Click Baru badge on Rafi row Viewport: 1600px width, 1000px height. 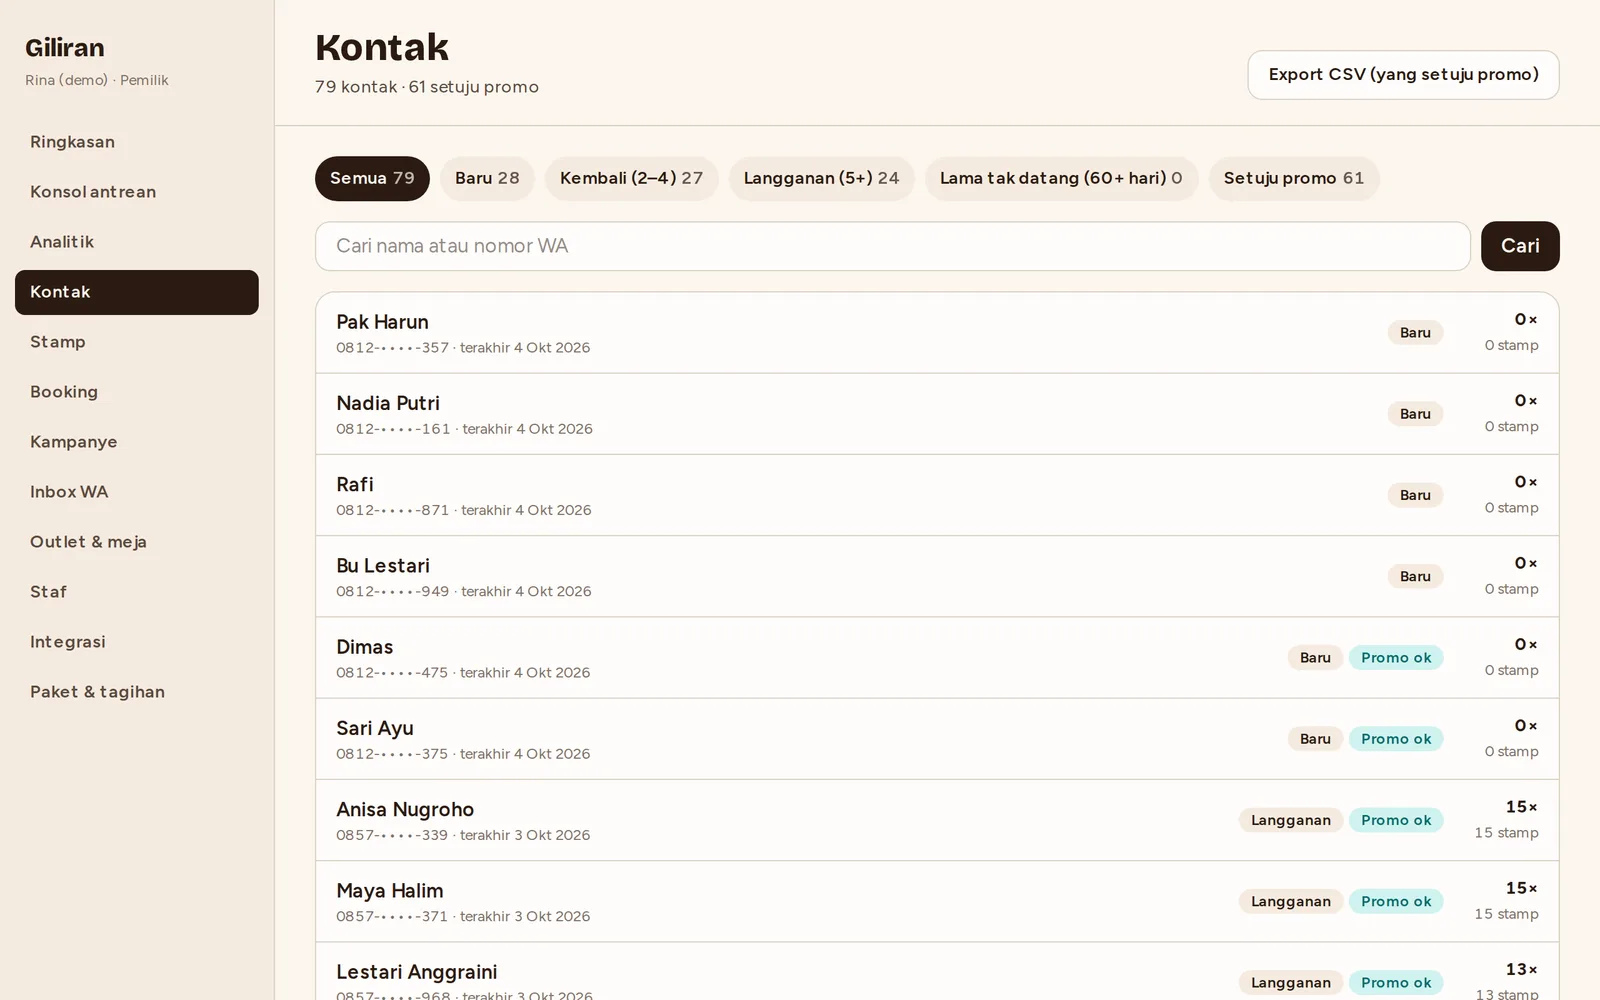(x=1415, y=495)
